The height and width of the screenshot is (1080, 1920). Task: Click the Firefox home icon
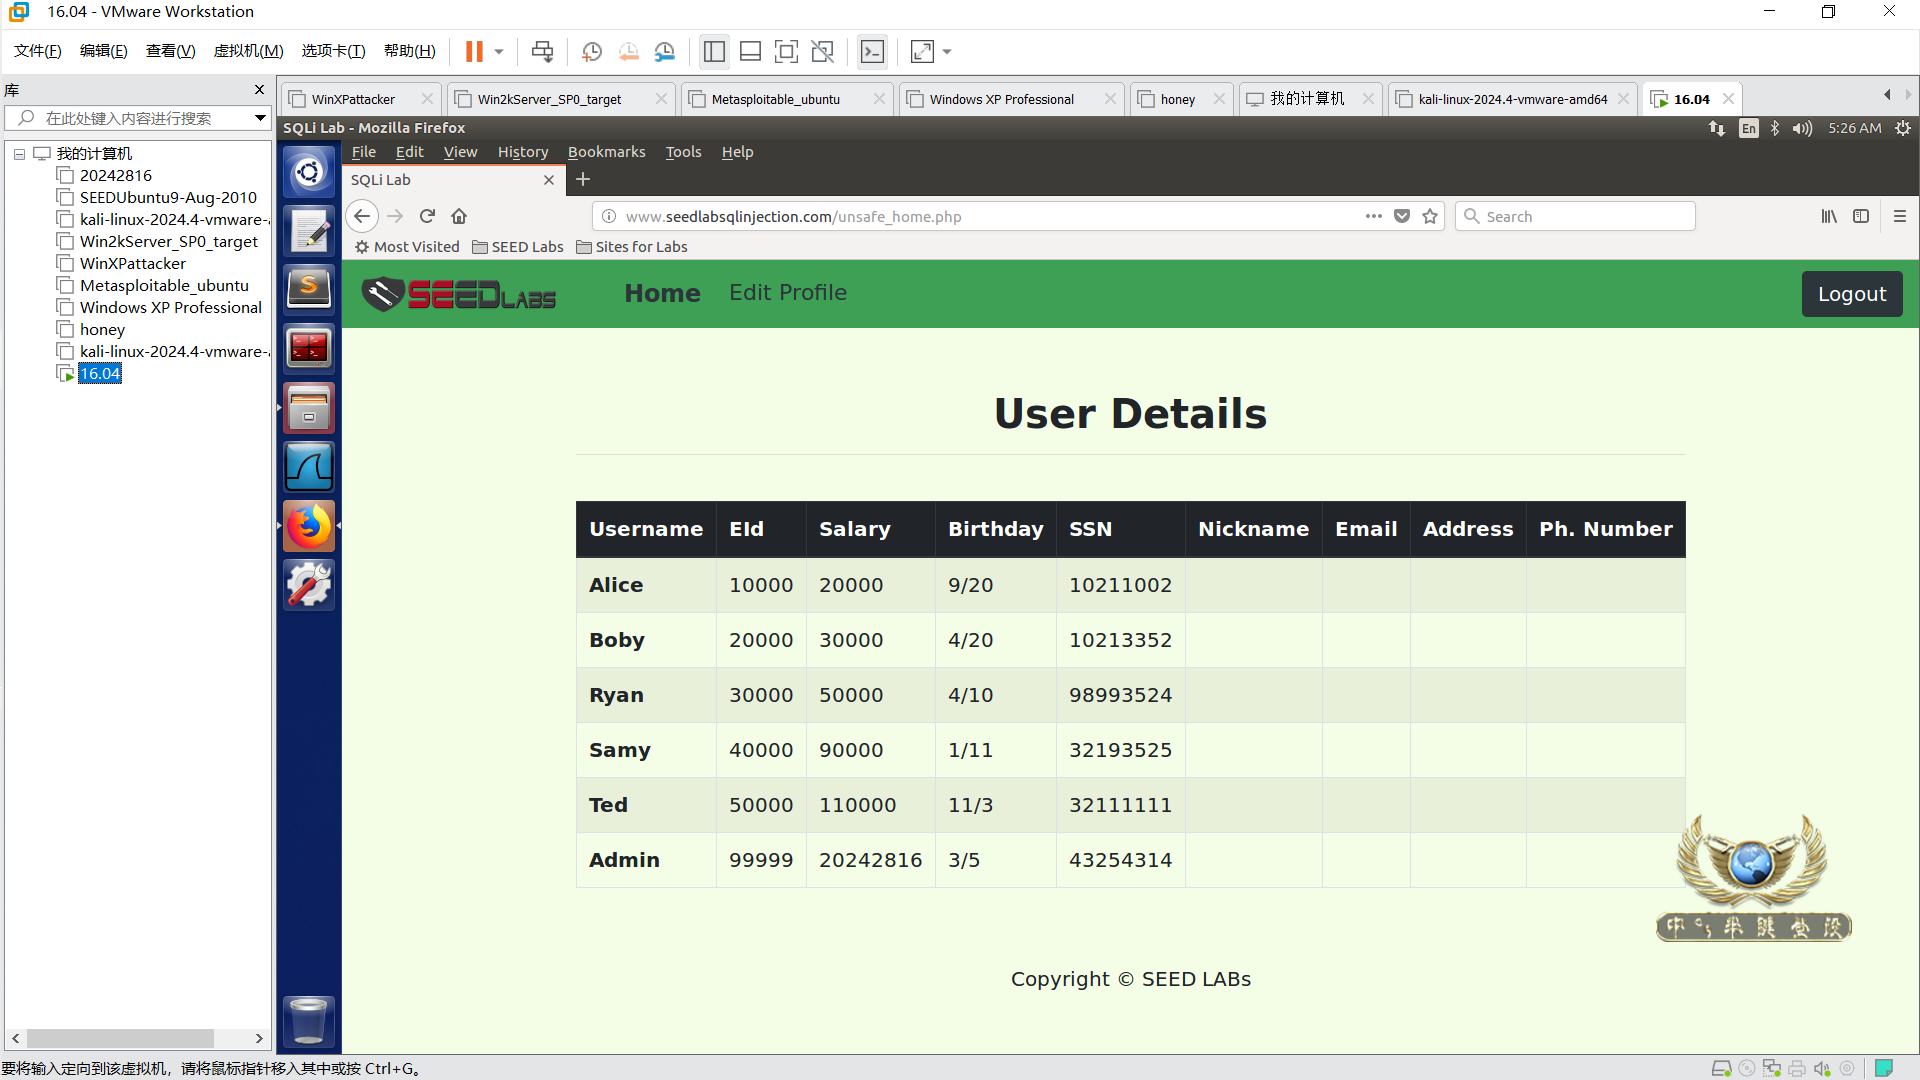(x=459, y=216)
